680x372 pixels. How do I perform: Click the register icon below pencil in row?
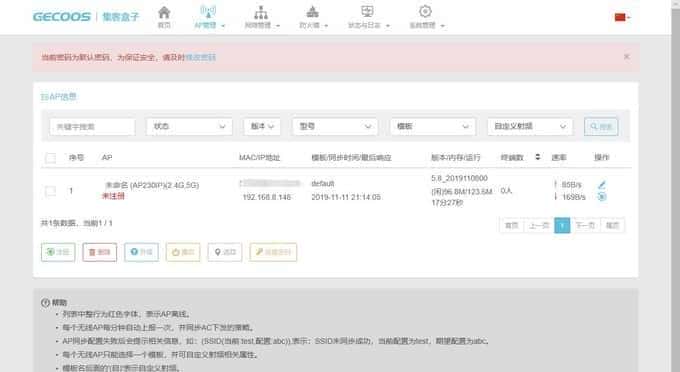[x=602, y=197]
